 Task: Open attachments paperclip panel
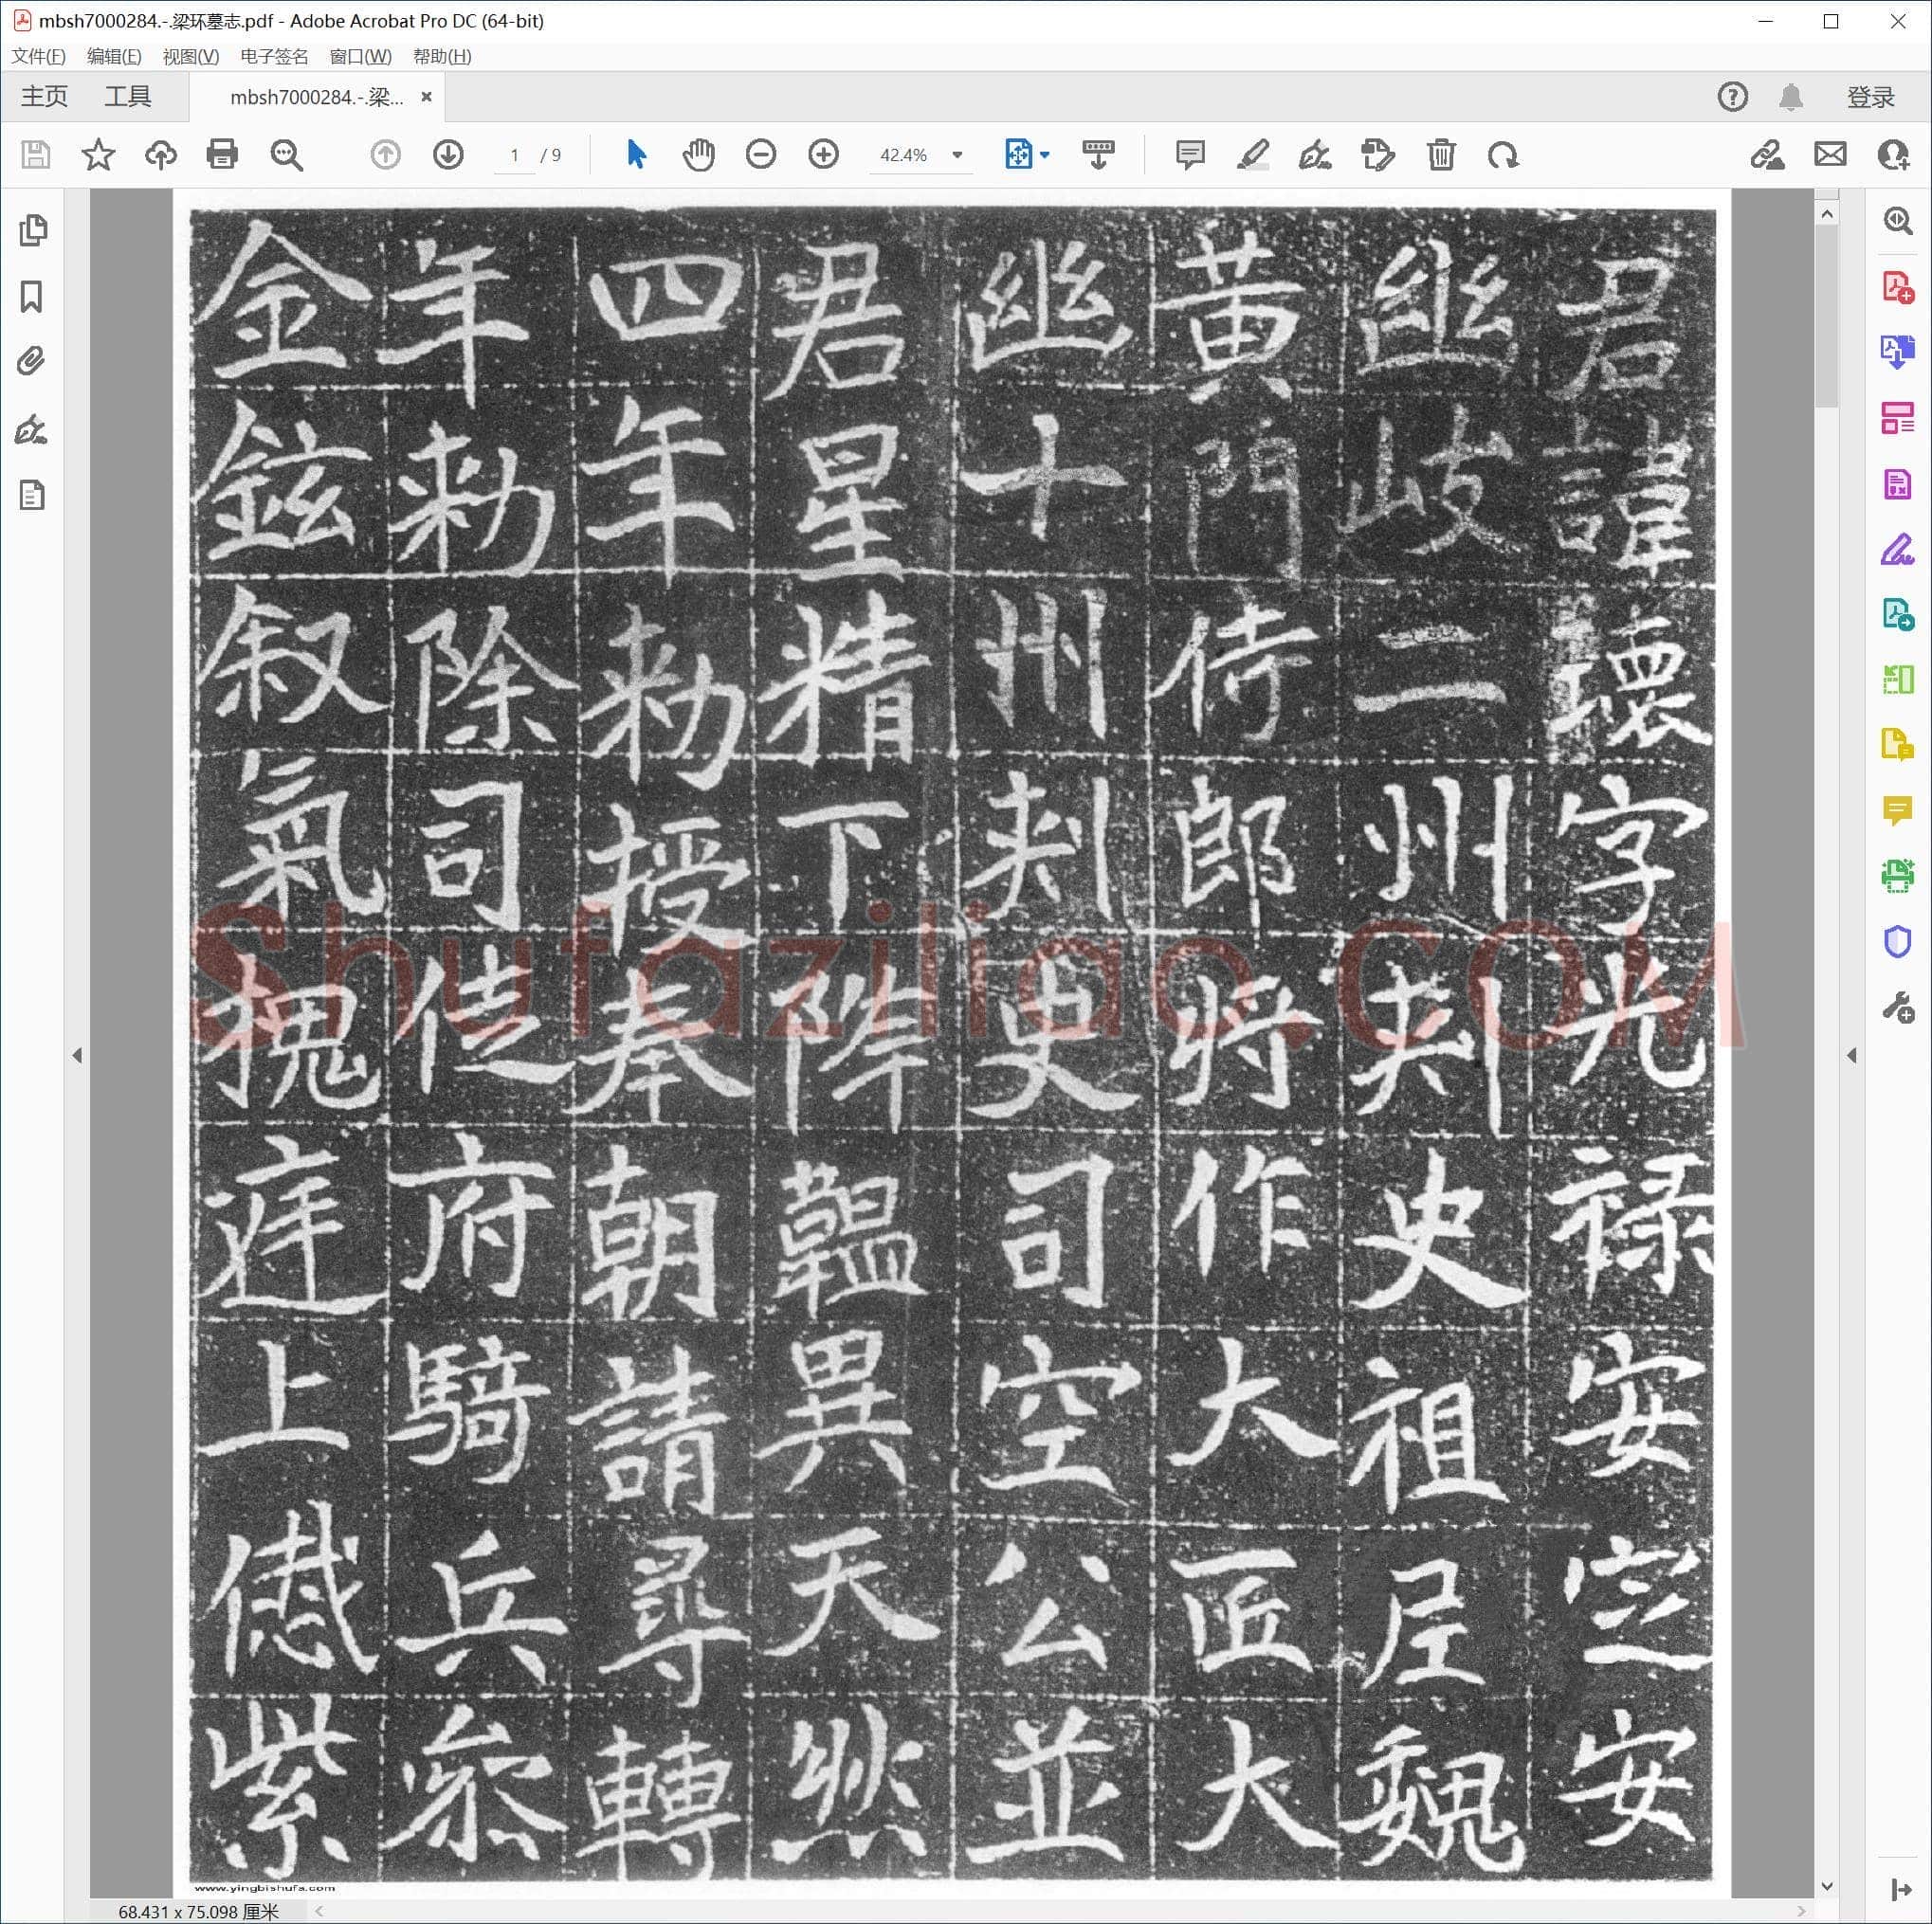tap(32, 361)
